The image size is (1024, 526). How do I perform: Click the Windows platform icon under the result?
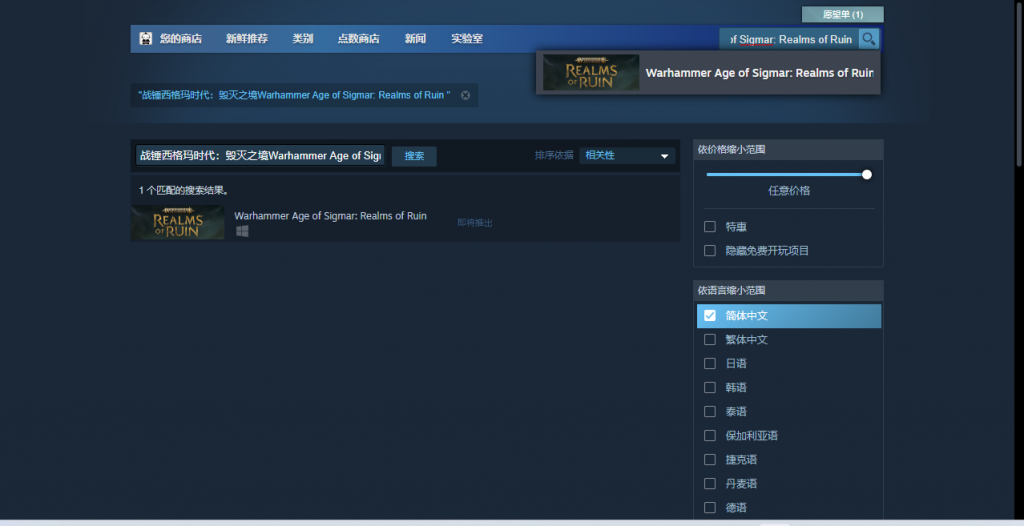(242, 231)
